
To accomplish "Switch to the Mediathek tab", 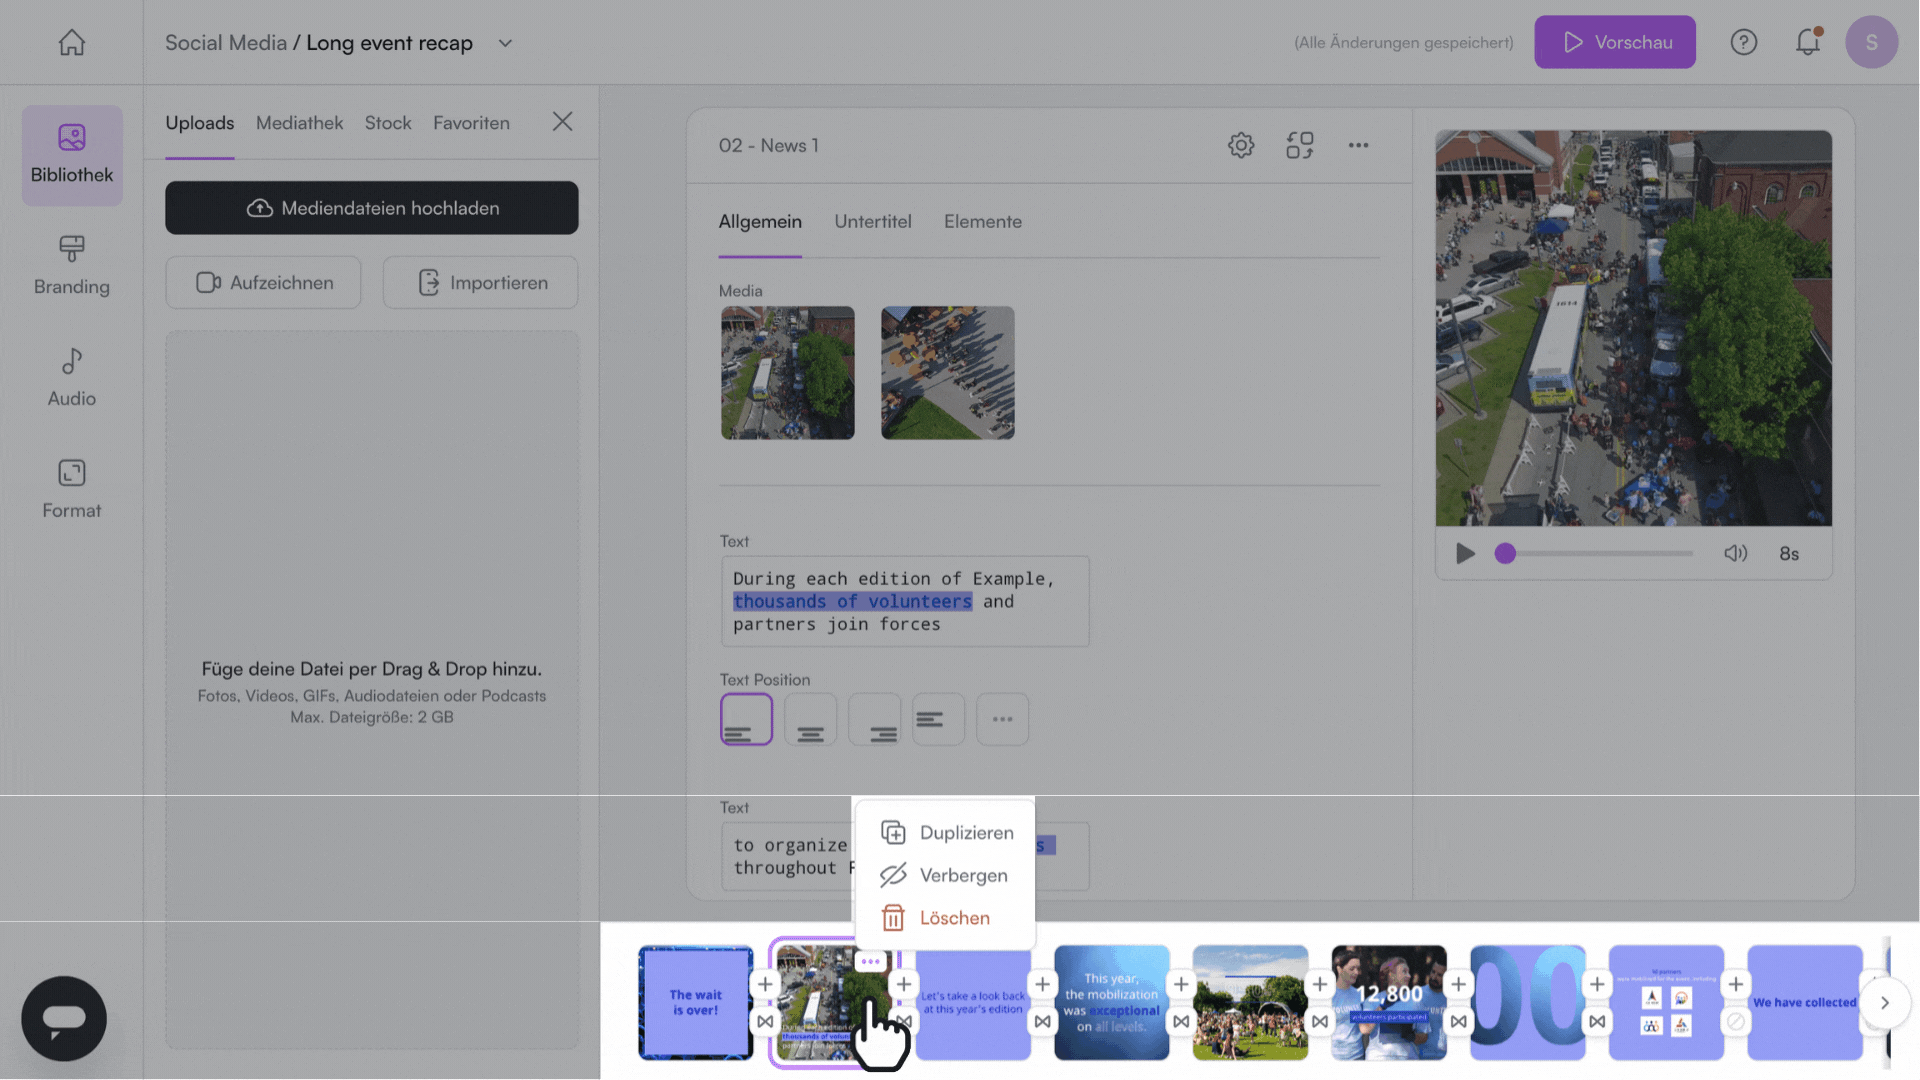I will pyautogui.click(x=299, y=123).
